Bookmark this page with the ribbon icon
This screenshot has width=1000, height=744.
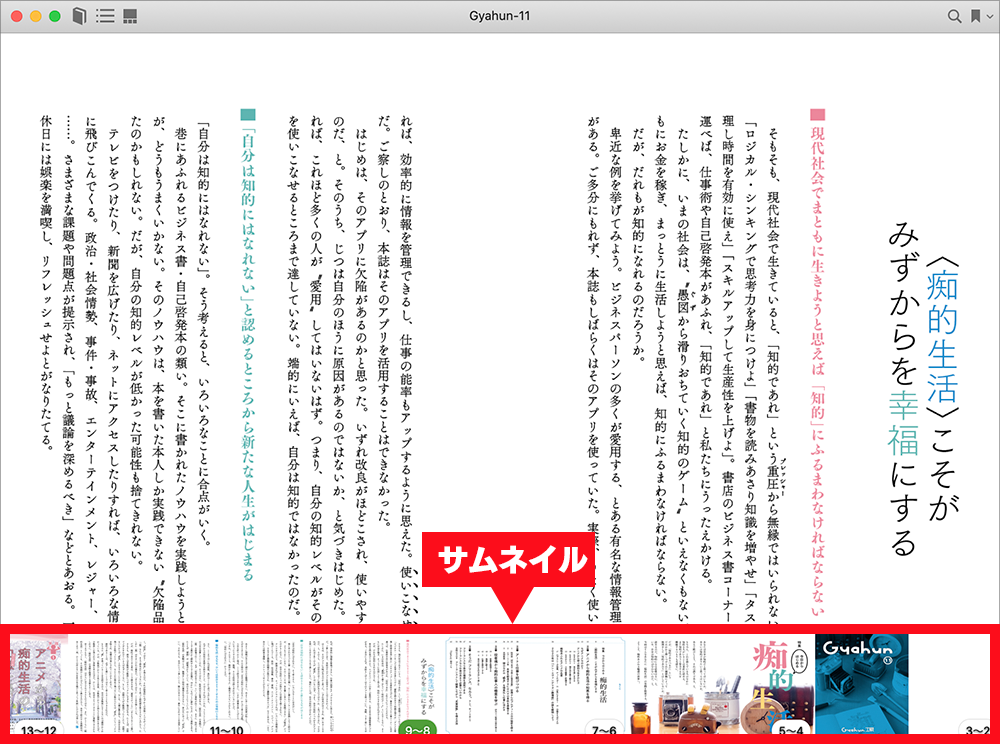click(x=975, y=16)
